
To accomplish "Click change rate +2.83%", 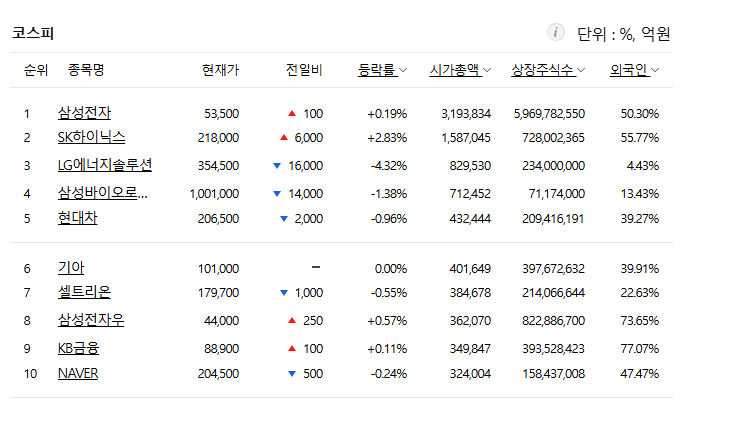I will pyautogui.click(x=387, y=138).
